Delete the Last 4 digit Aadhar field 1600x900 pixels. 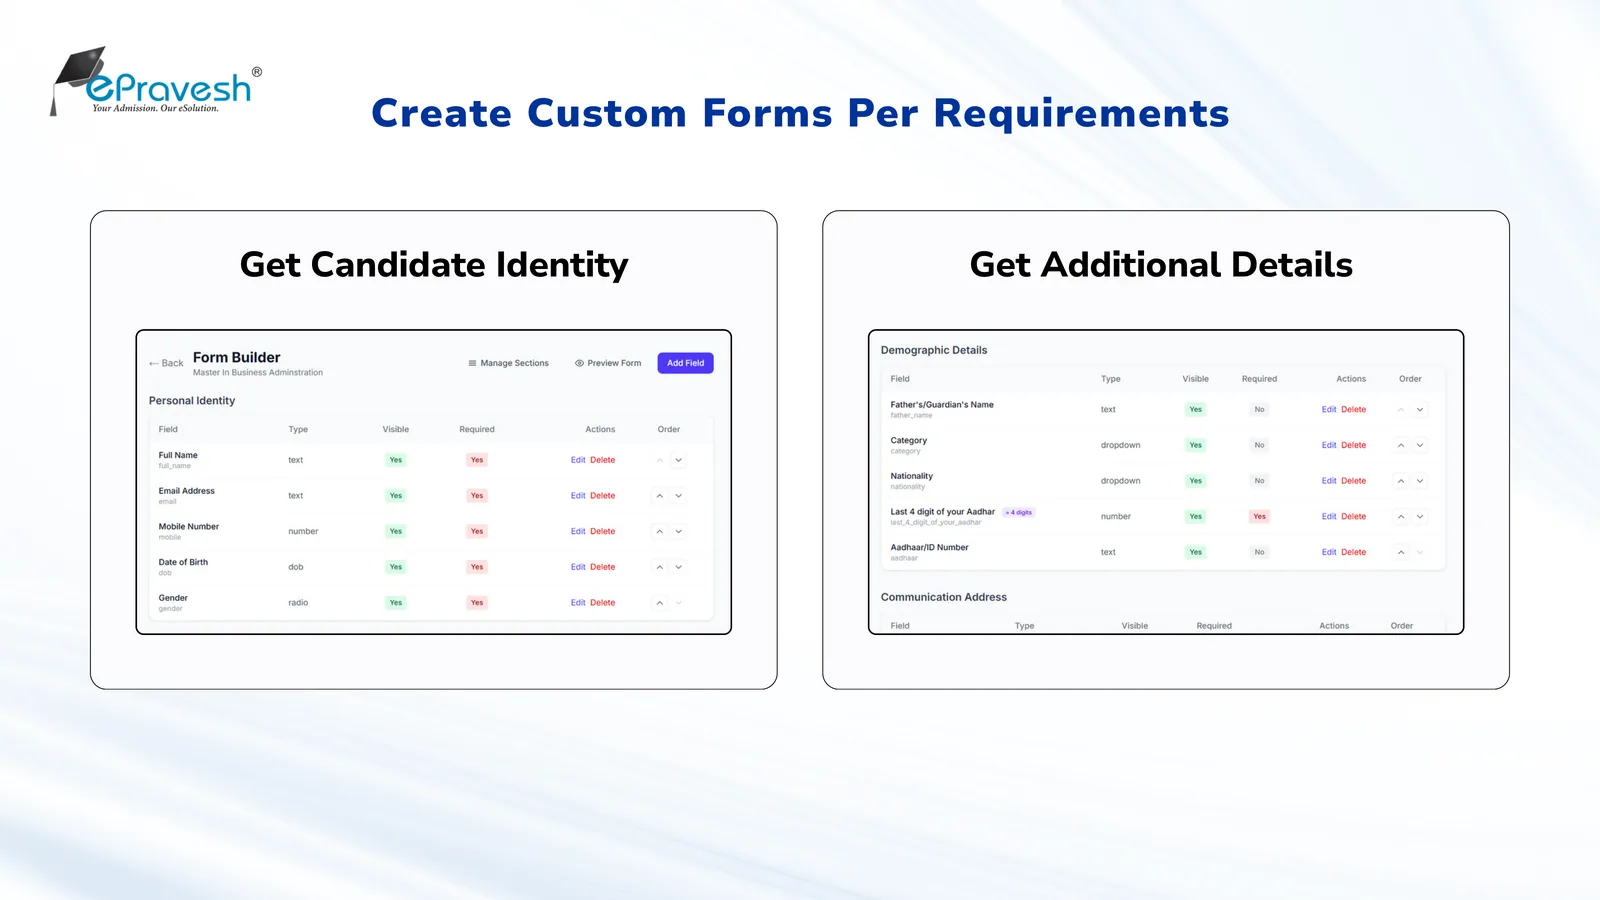[1354, 516]
